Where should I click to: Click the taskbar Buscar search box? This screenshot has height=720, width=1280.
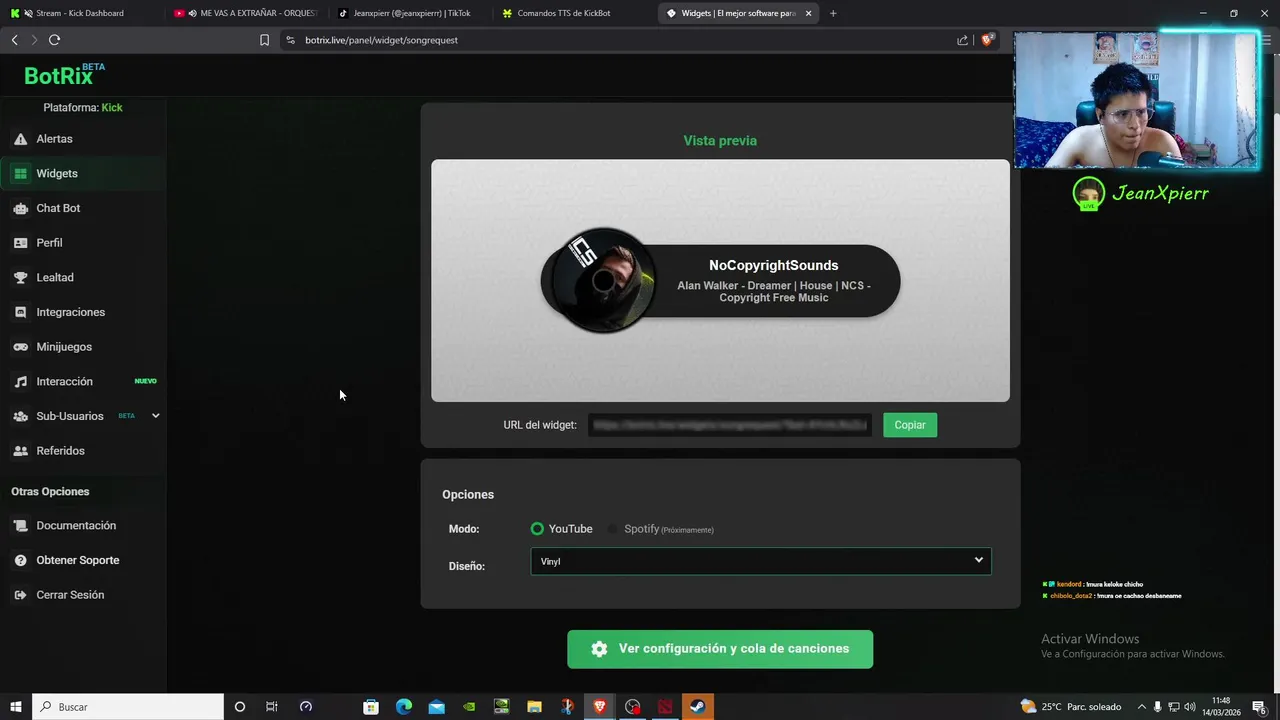point(128,707)
